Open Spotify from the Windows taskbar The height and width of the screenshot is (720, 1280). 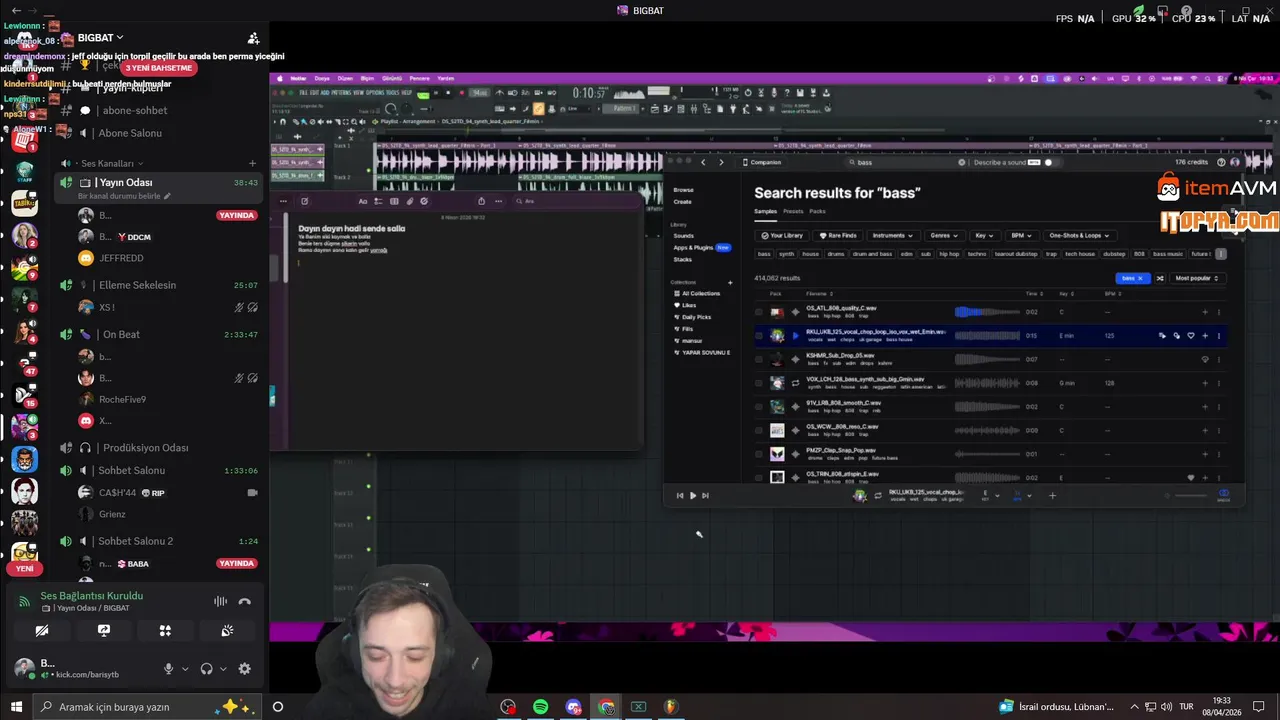pos(540,707)
